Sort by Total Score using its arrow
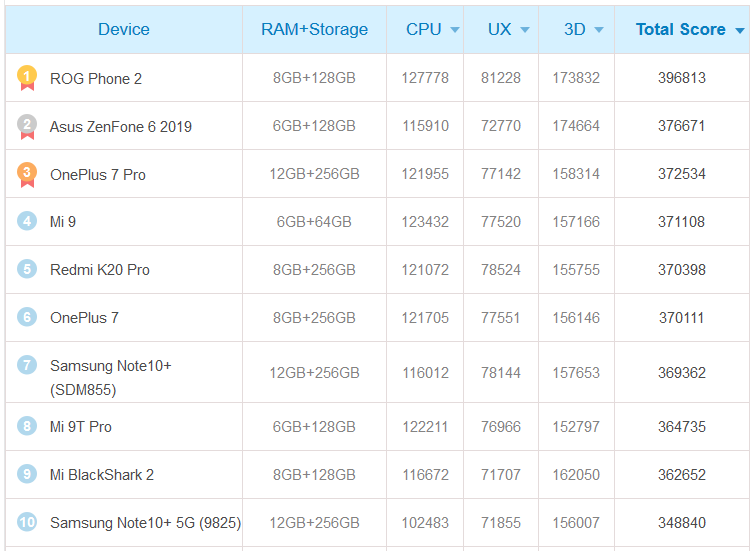755x551 pixels. tap(740, 31)
